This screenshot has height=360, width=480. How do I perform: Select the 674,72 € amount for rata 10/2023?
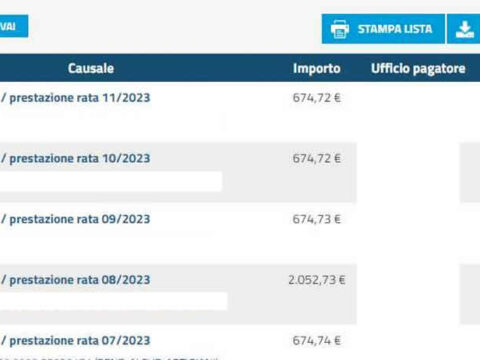coord(317,159)
